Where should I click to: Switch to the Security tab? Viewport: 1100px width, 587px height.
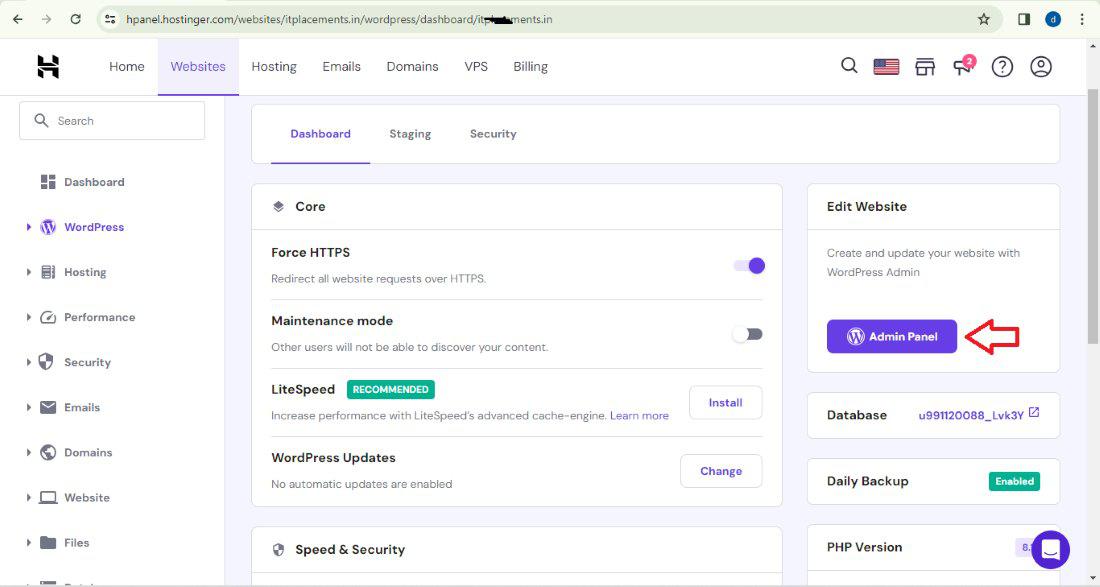pos(493,134)
